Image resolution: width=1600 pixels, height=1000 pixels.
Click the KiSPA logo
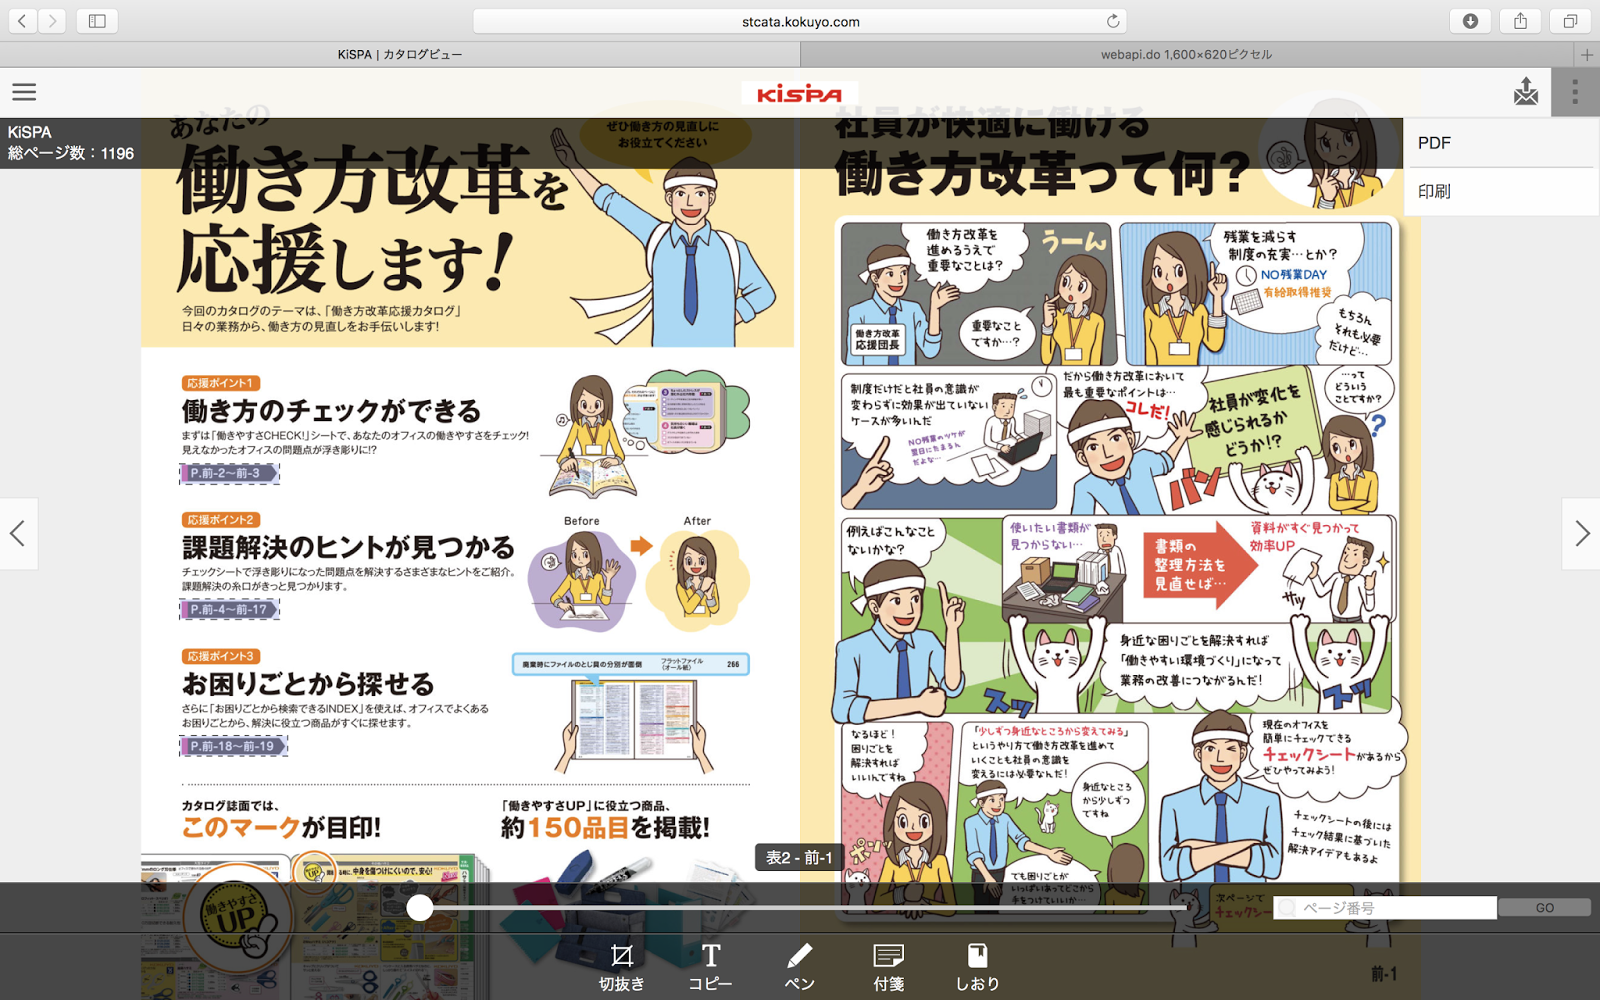point(799,94)
